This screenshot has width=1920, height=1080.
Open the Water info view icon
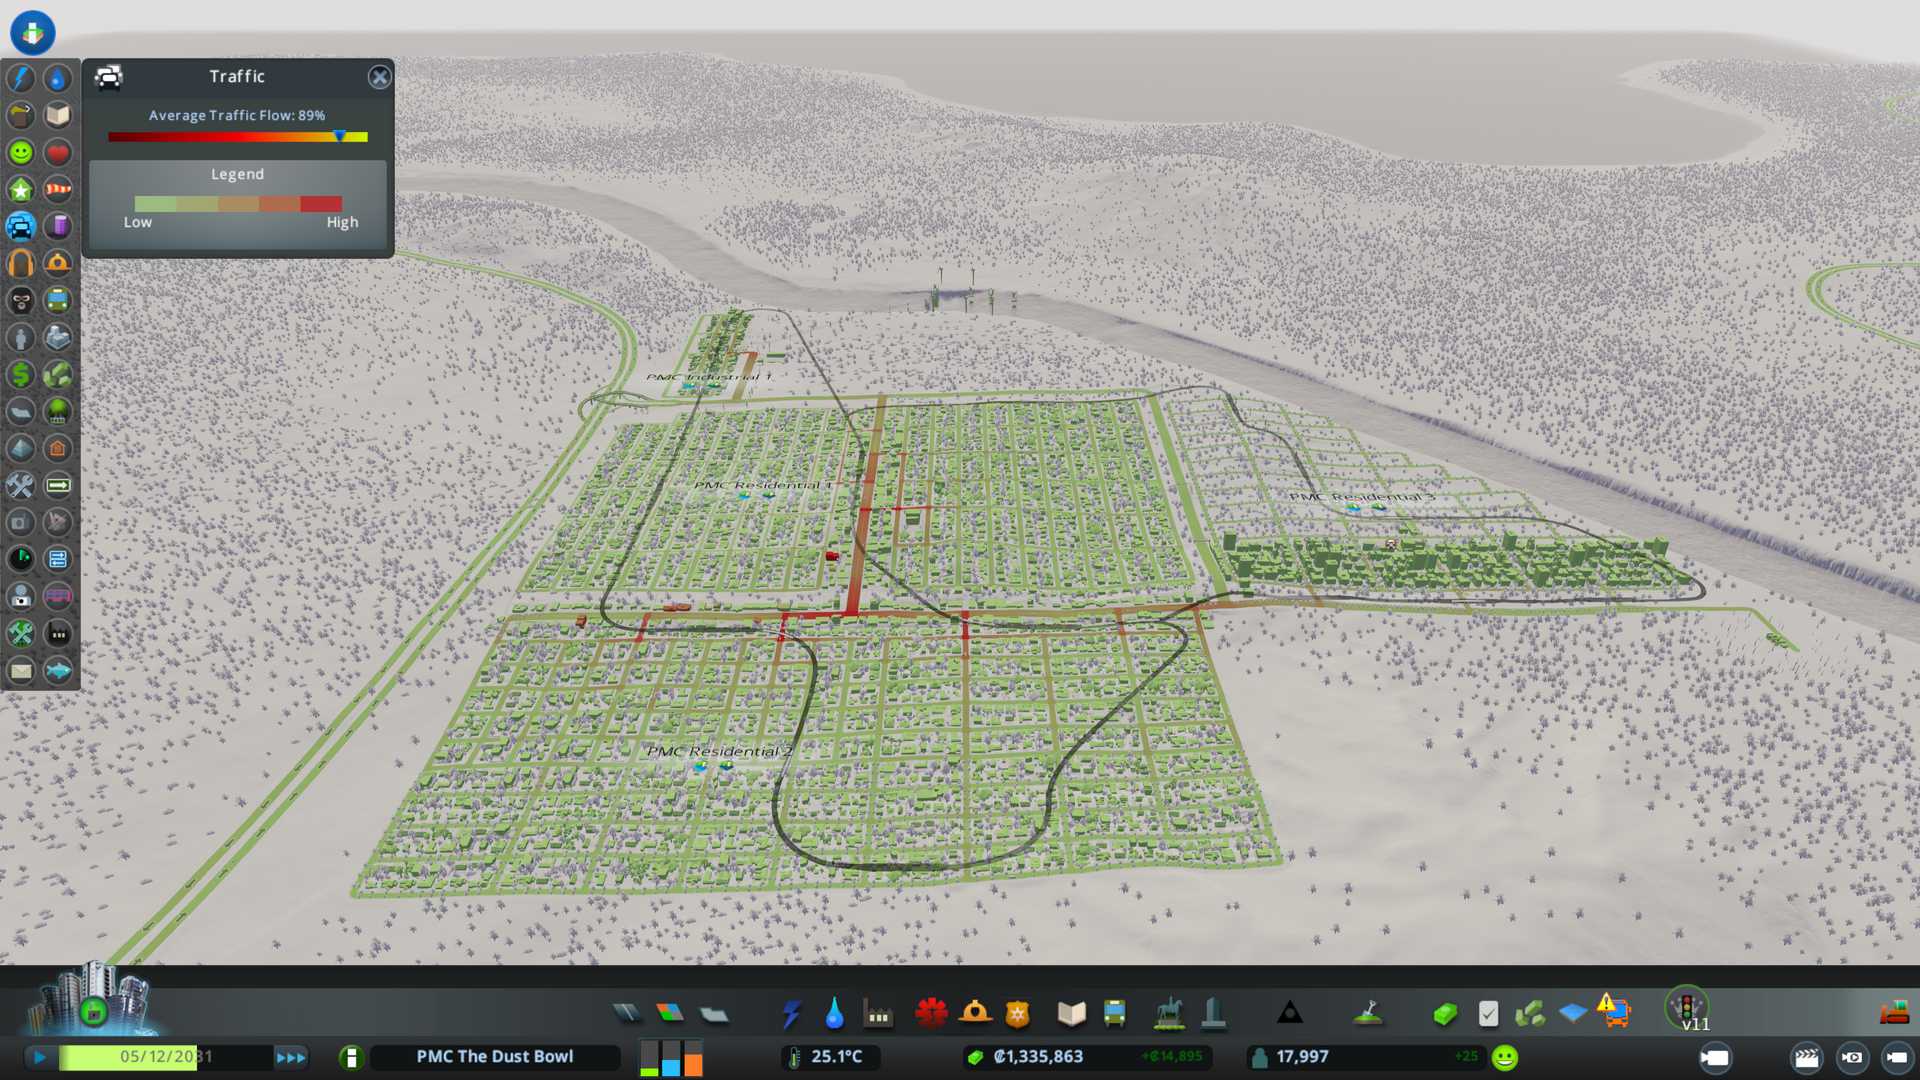(57, 78)
